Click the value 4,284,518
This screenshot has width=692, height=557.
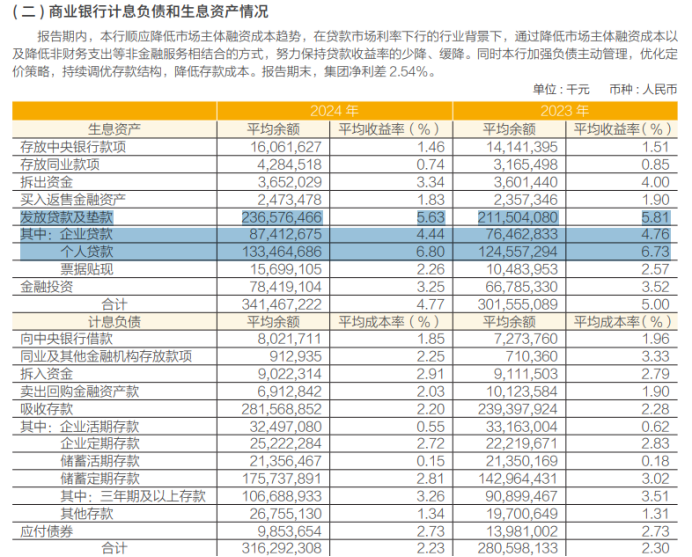point(289,164)
